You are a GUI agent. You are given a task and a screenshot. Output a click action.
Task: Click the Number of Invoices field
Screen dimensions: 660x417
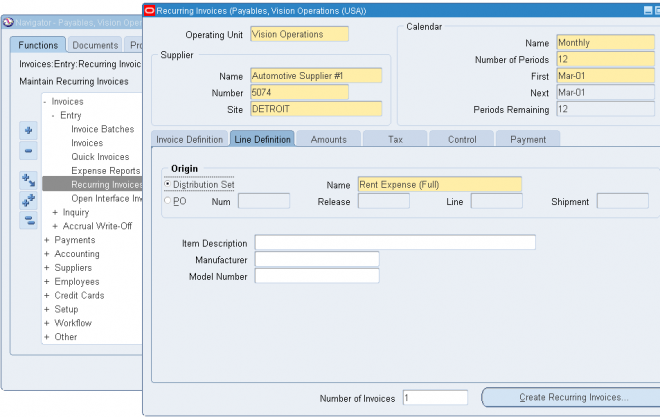pos(435,398)
